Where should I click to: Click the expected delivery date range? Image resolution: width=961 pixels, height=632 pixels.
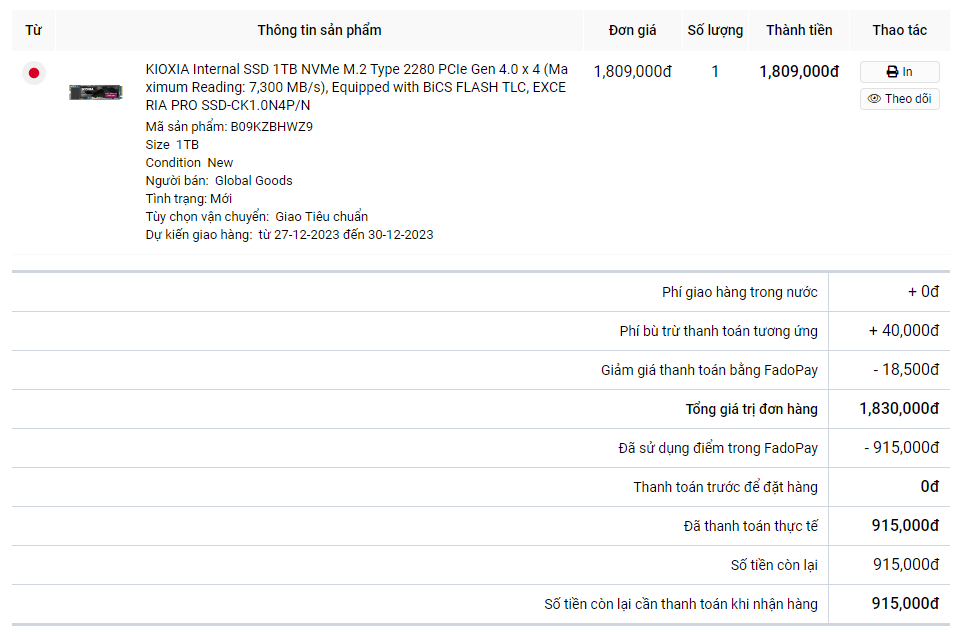pos(346,235)
